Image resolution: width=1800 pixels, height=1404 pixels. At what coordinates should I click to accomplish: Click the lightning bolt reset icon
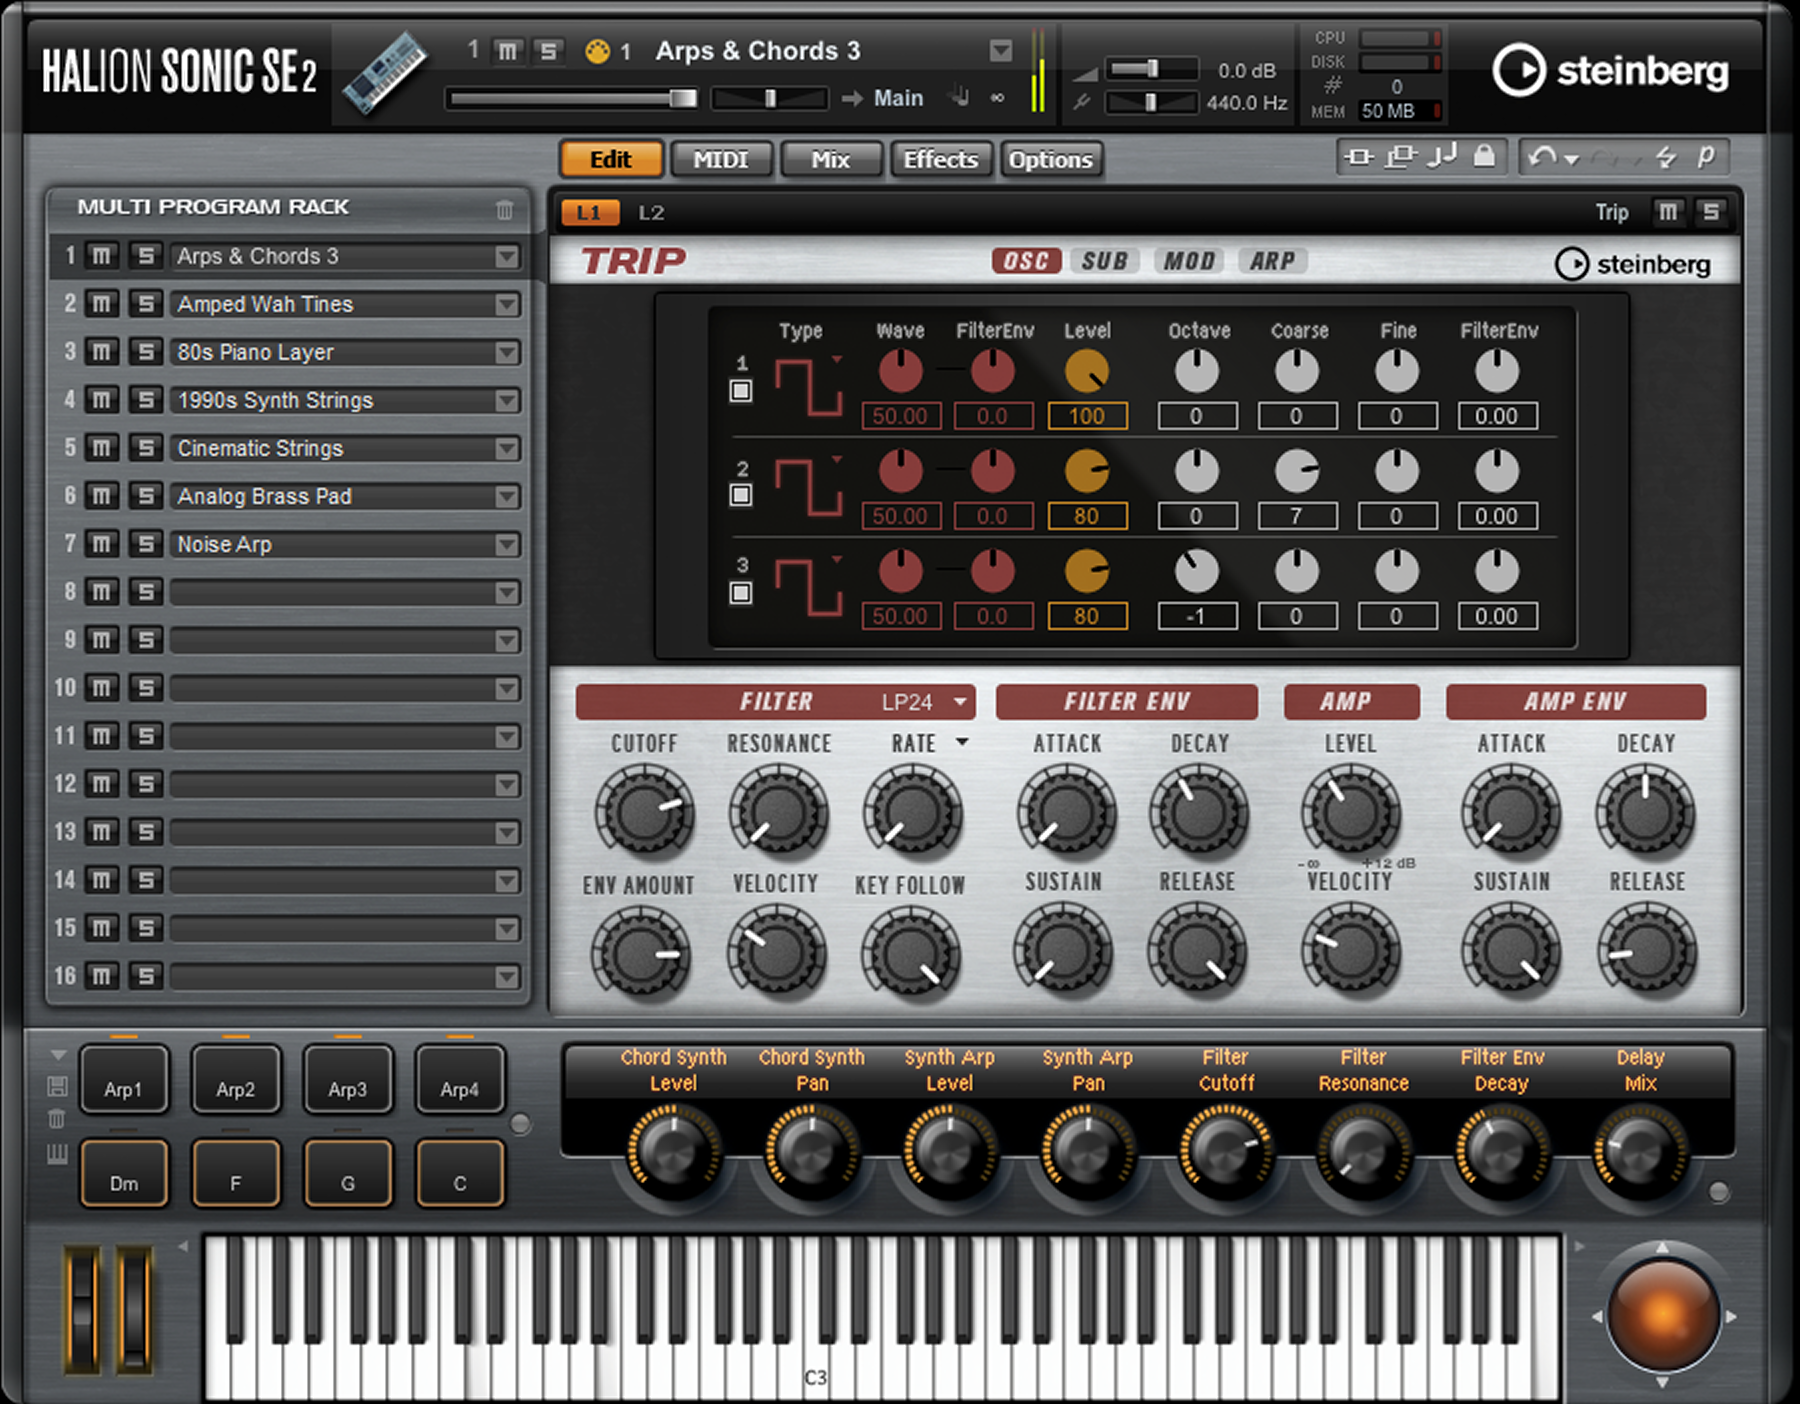1665,157
